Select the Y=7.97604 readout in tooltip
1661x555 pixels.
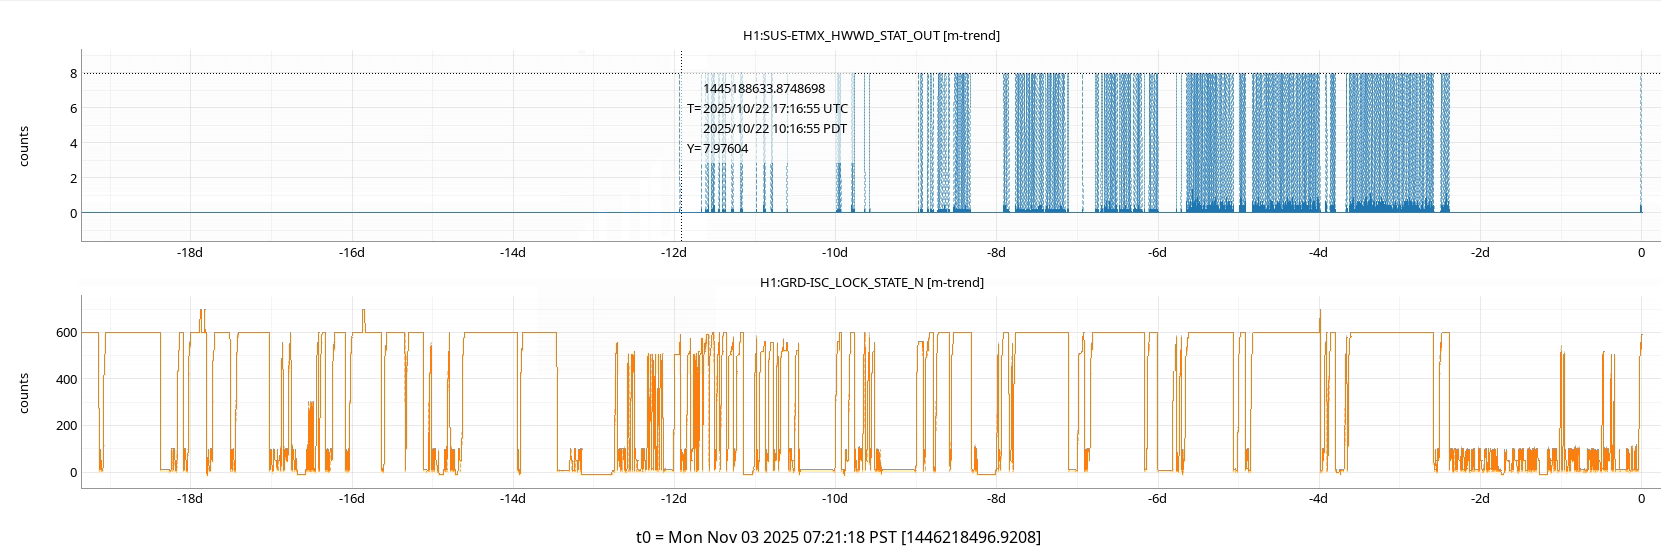click(717, 148)
